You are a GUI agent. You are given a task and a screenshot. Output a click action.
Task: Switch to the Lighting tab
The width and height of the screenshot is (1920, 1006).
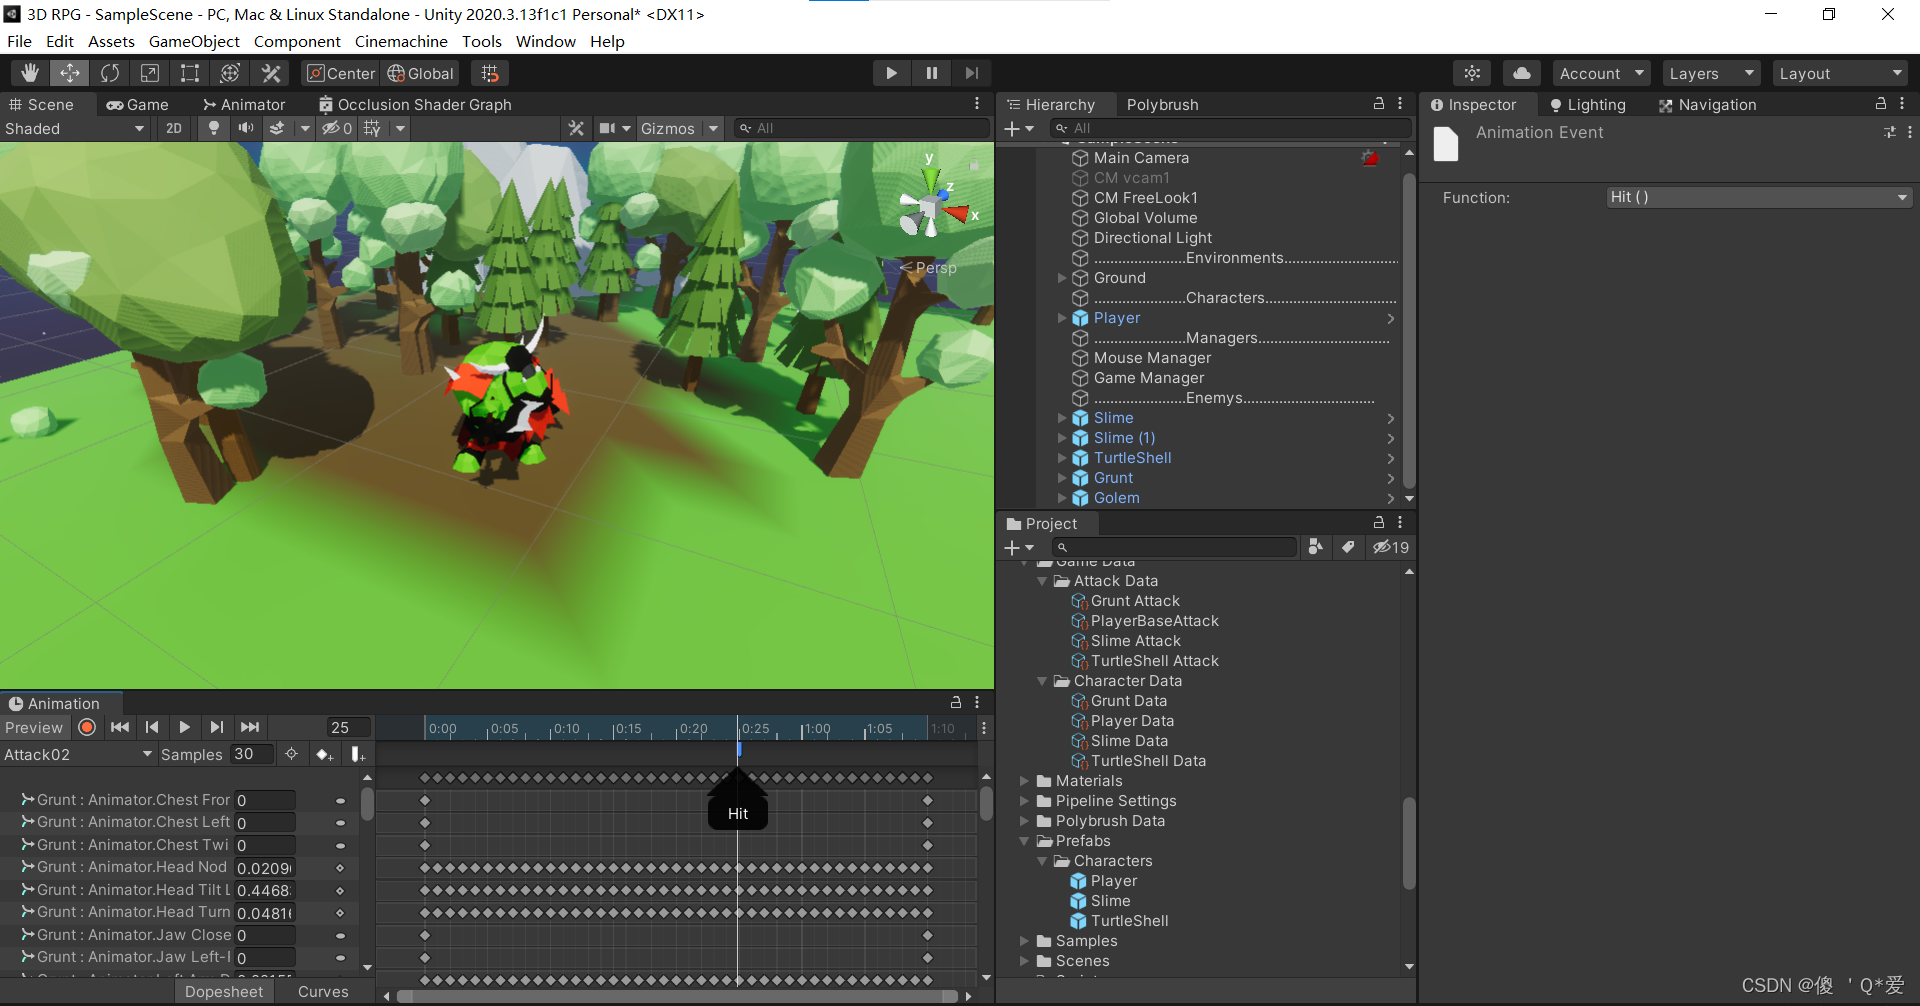[1587, 104]
